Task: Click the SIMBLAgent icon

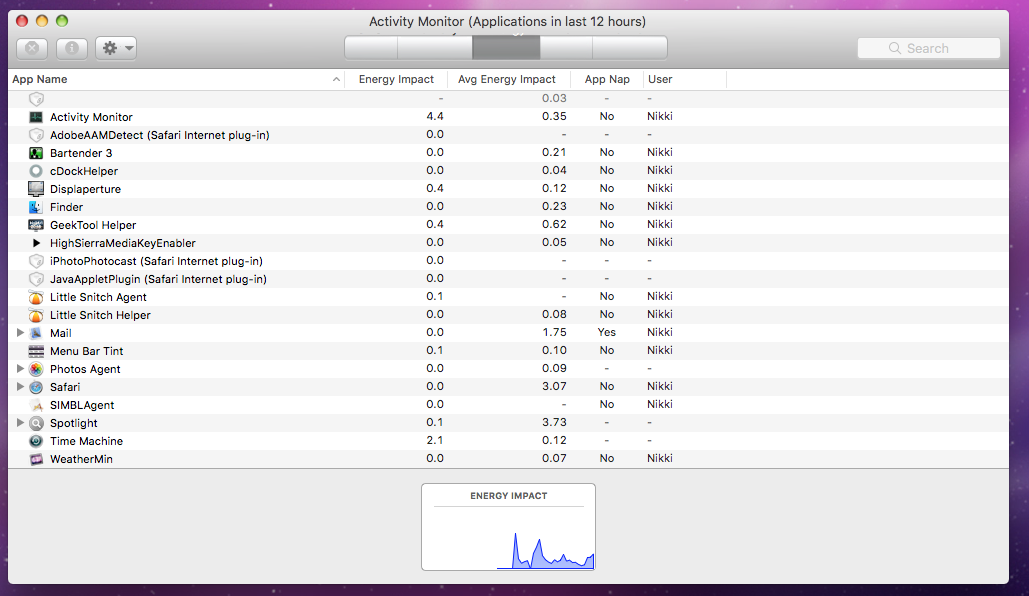Action: (36, 405)
